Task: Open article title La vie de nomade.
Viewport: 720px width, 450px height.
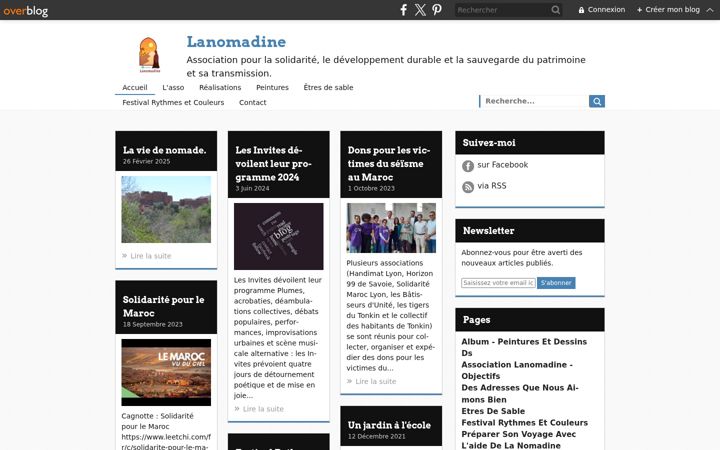Action: click(164, 150)
